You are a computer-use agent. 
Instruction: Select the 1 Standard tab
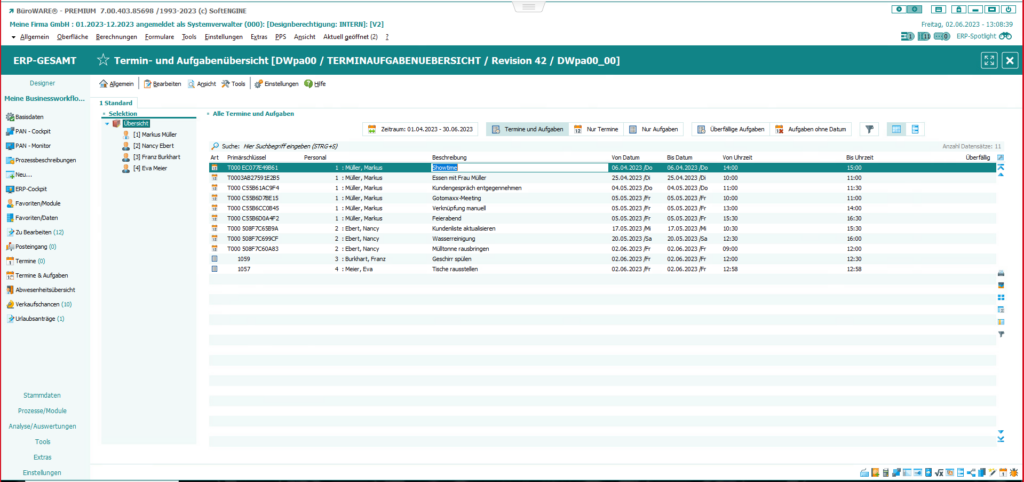[x=117, y=103]
